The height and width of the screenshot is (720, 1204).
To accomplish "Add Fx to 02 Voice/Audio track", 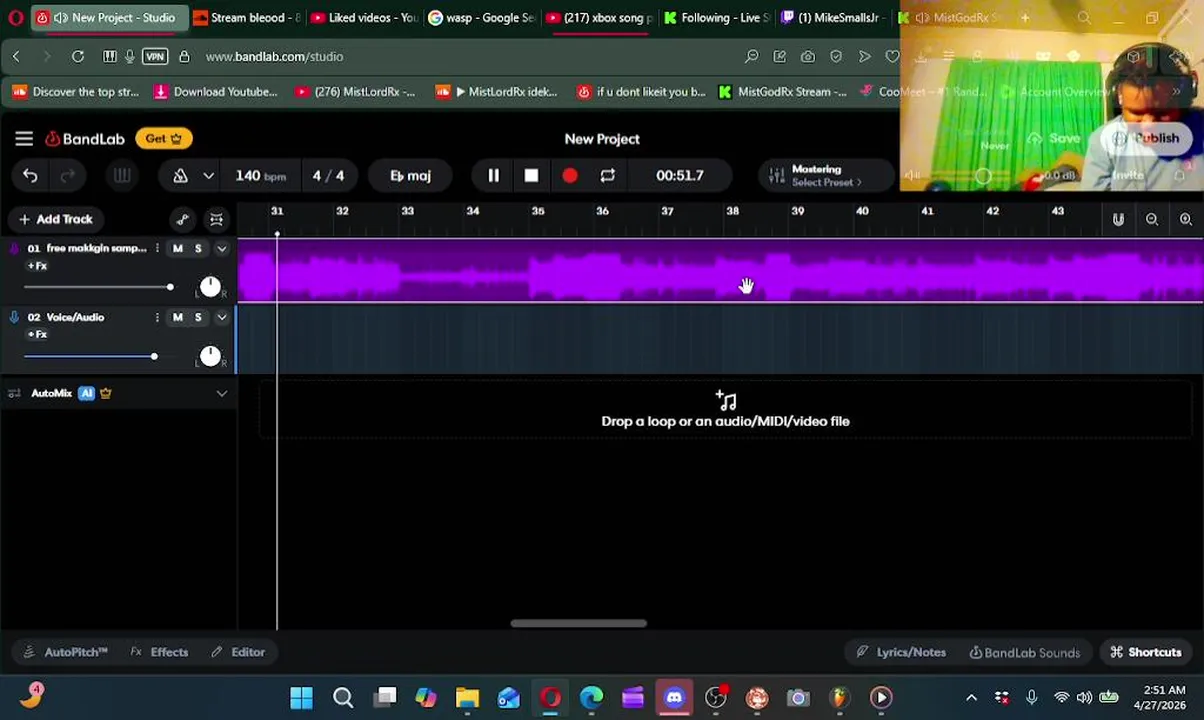I will [37, 335].
